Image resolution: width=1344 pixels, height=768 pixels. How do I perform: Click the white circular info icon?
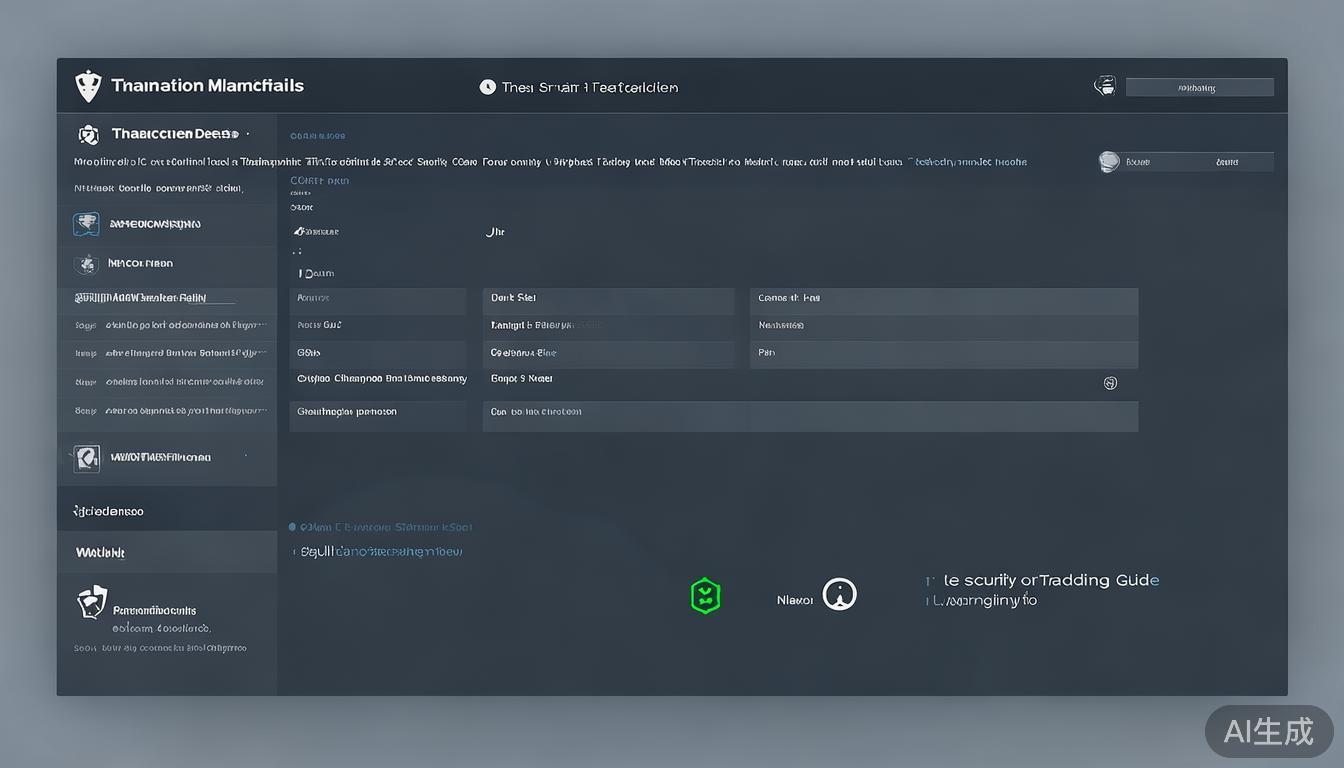[839, 595]
